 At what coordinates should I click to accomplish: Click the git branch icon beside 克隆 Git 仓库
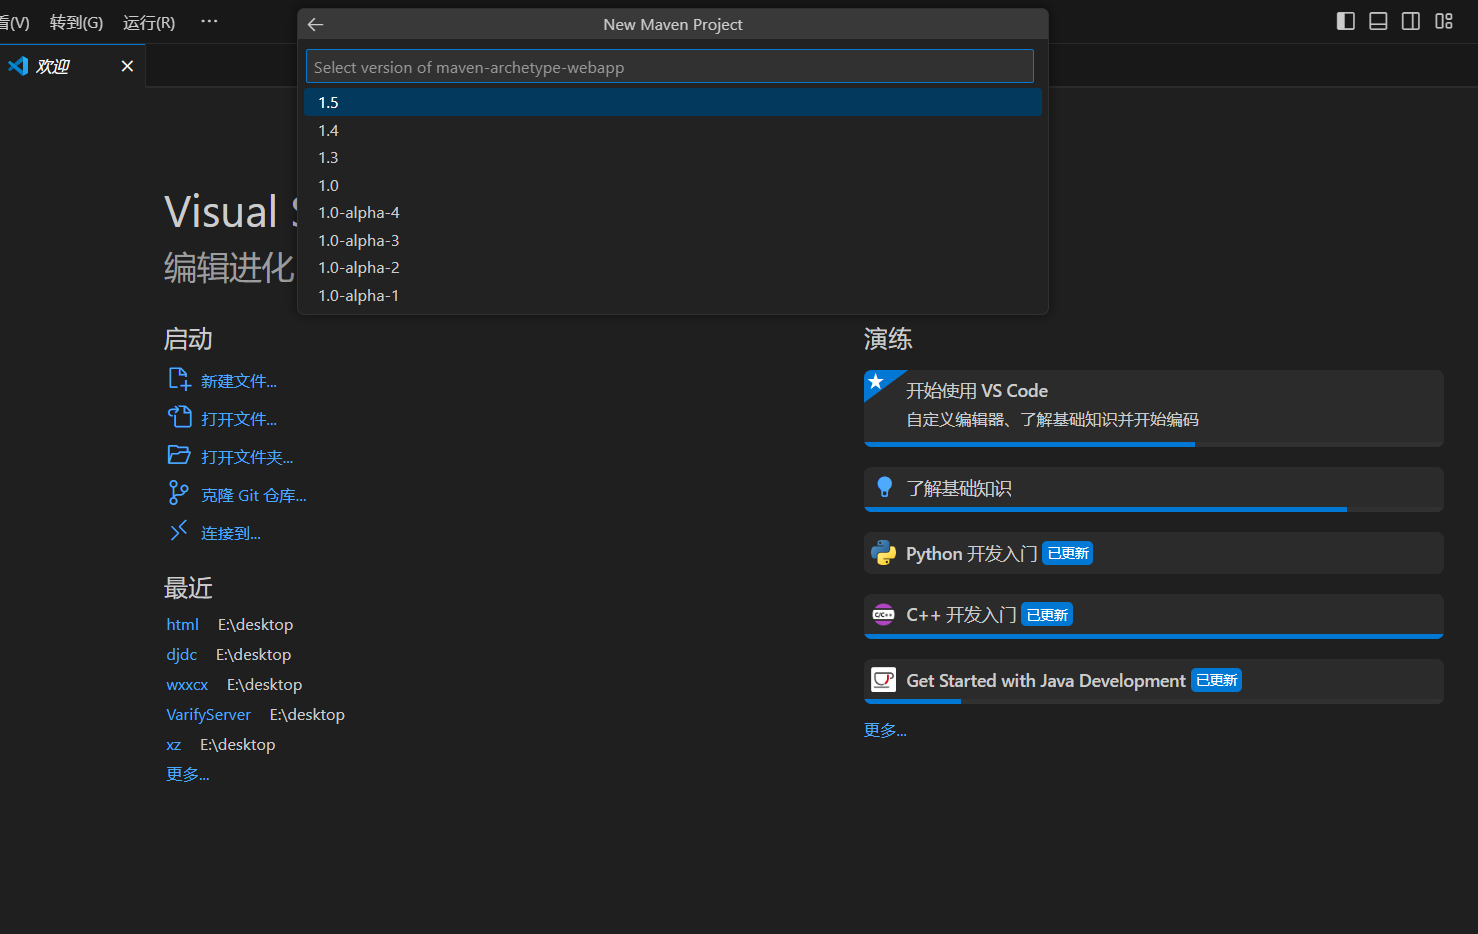tap(179, 493)
